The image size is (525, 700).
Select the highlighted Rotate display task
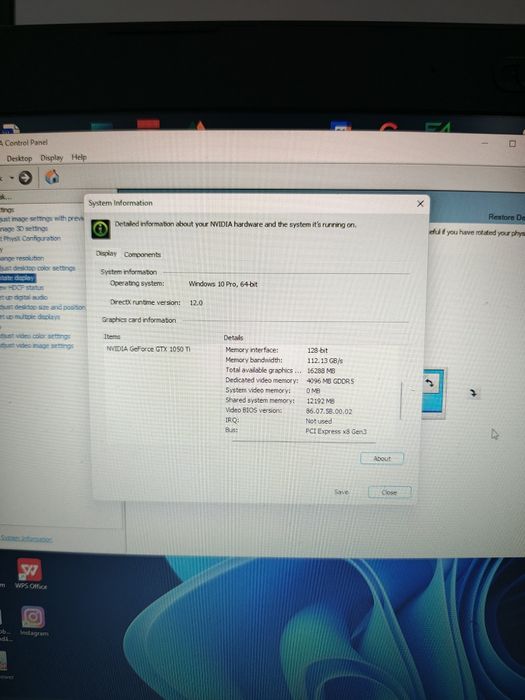tap(17, 278)
